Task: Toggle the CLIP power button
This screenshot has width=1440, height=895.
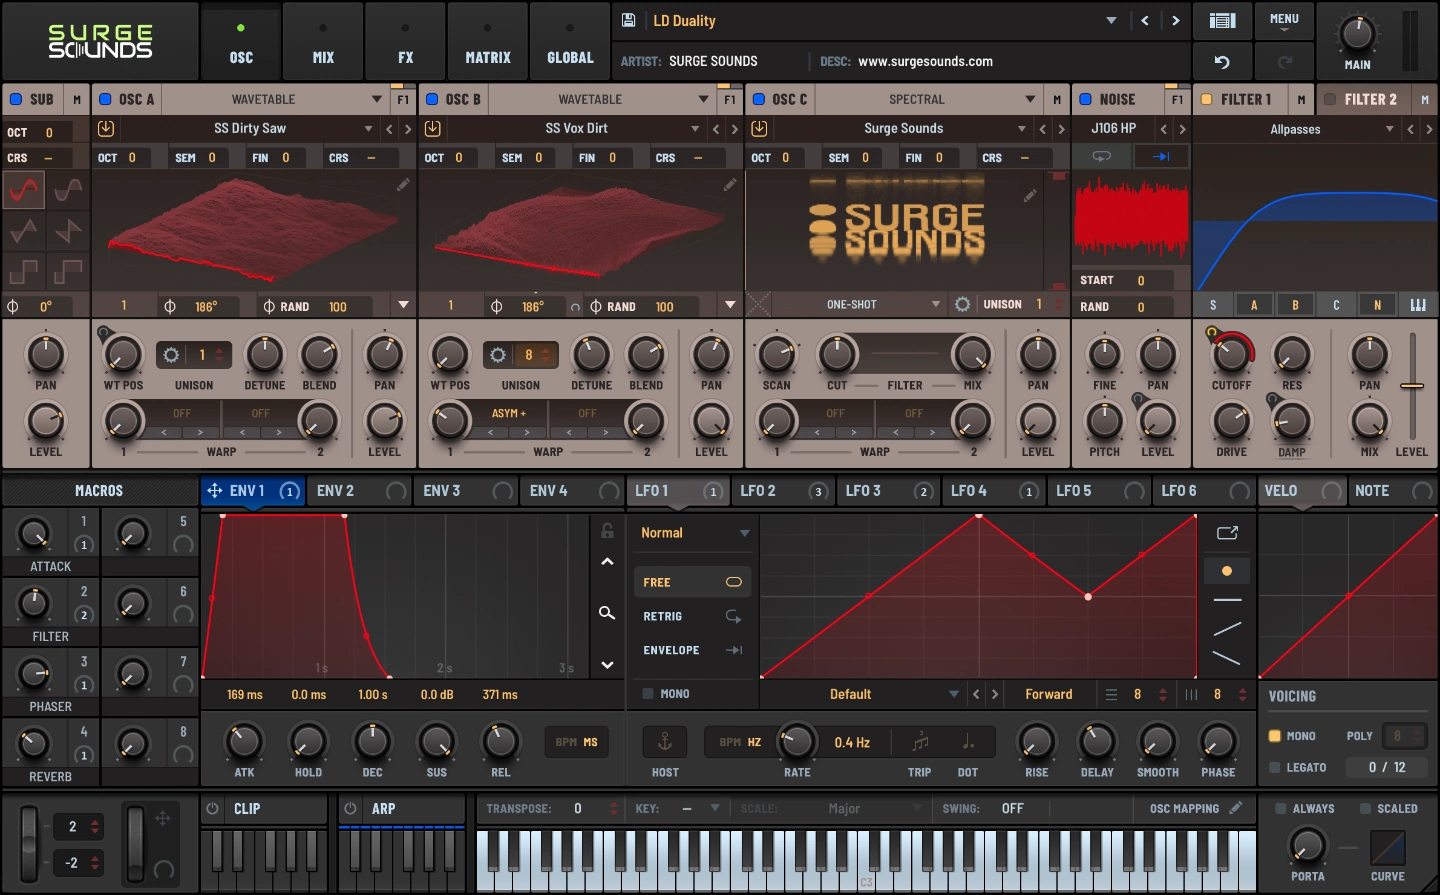Action: (x=213, y=808)
